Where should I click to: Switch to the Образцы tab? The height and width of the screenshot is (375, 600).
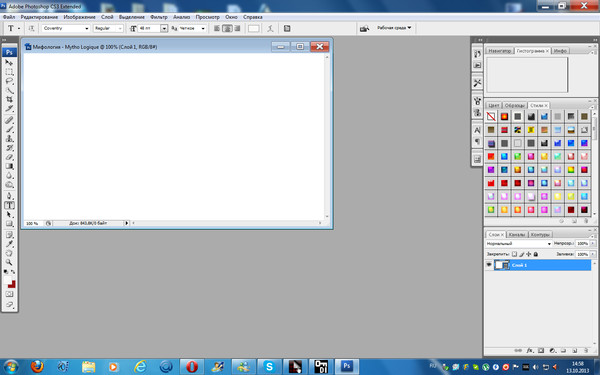515,105
